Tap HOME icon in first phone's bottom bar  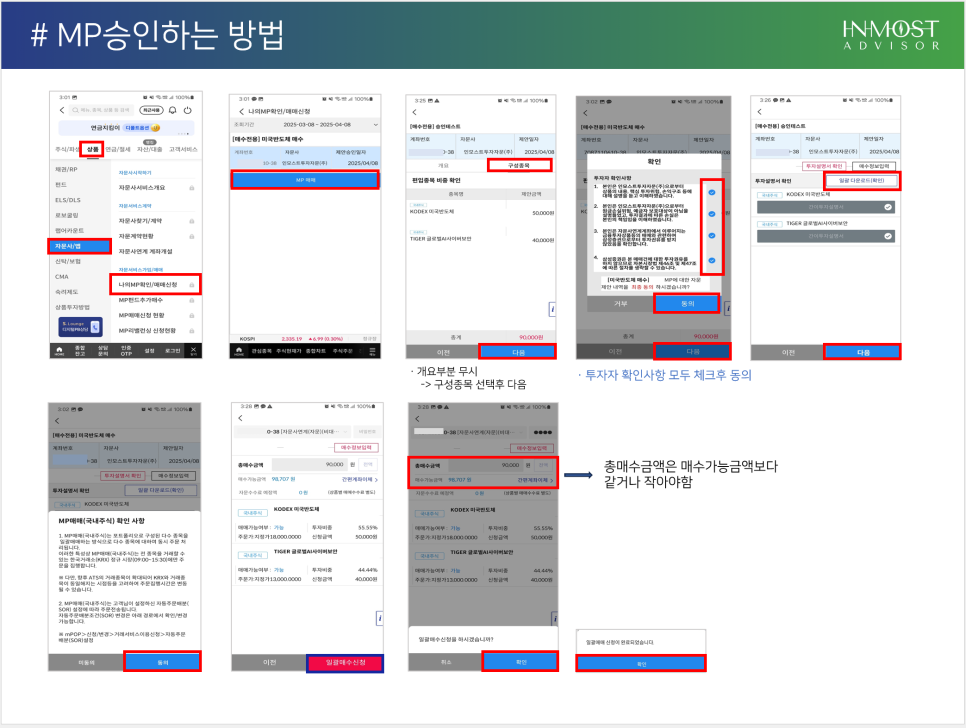point(59,350)
